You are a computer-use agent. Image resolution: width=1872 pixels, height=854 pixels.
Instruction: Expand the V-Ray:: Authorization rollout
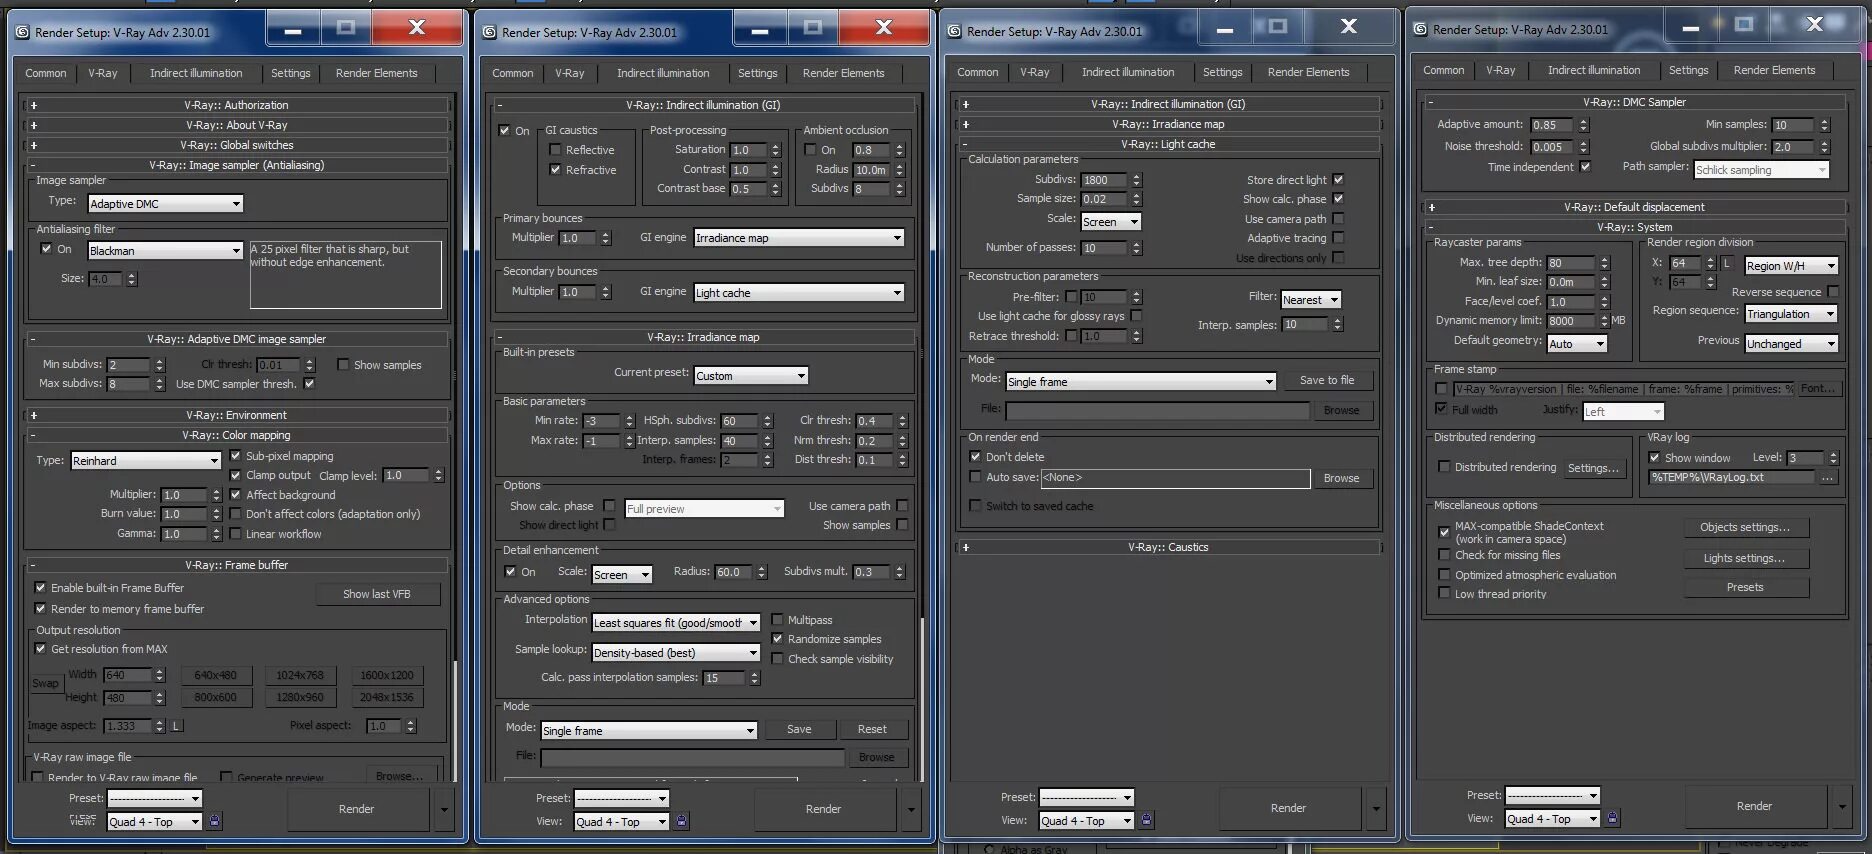(x=237, y=105)
